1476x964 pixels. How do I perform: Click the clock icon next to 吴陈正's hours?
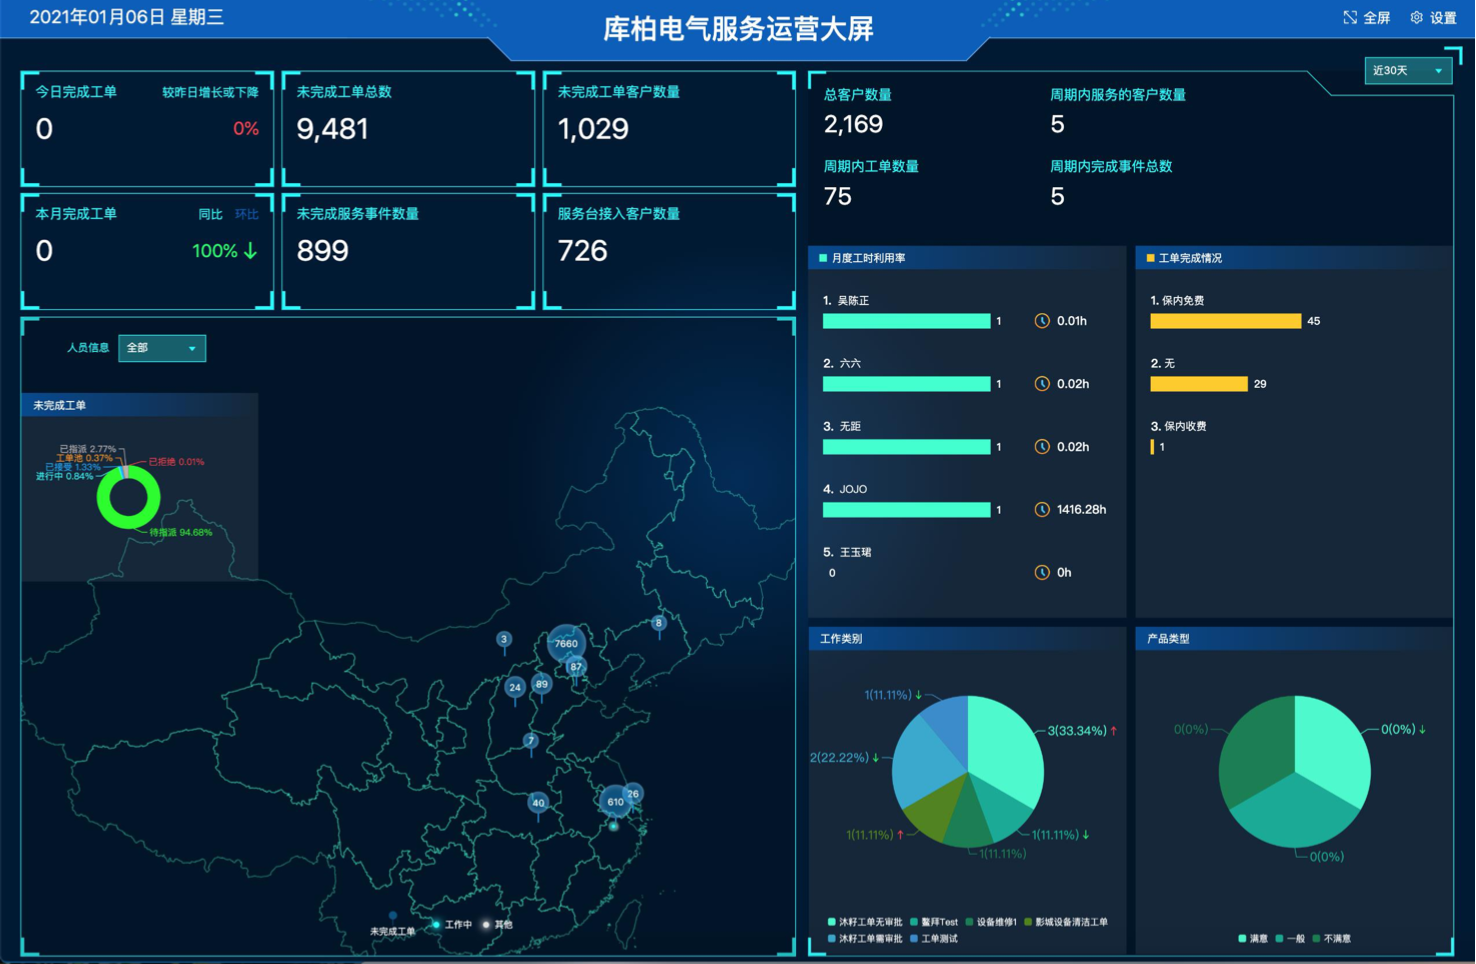click(1042, 321)
